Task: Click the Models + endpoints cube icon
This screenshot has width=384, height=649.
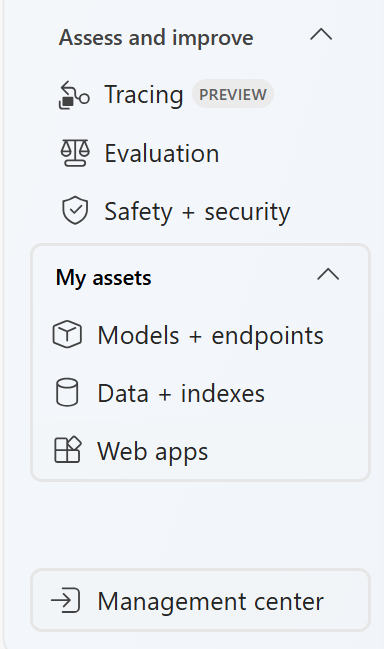Action: (67, 334)
